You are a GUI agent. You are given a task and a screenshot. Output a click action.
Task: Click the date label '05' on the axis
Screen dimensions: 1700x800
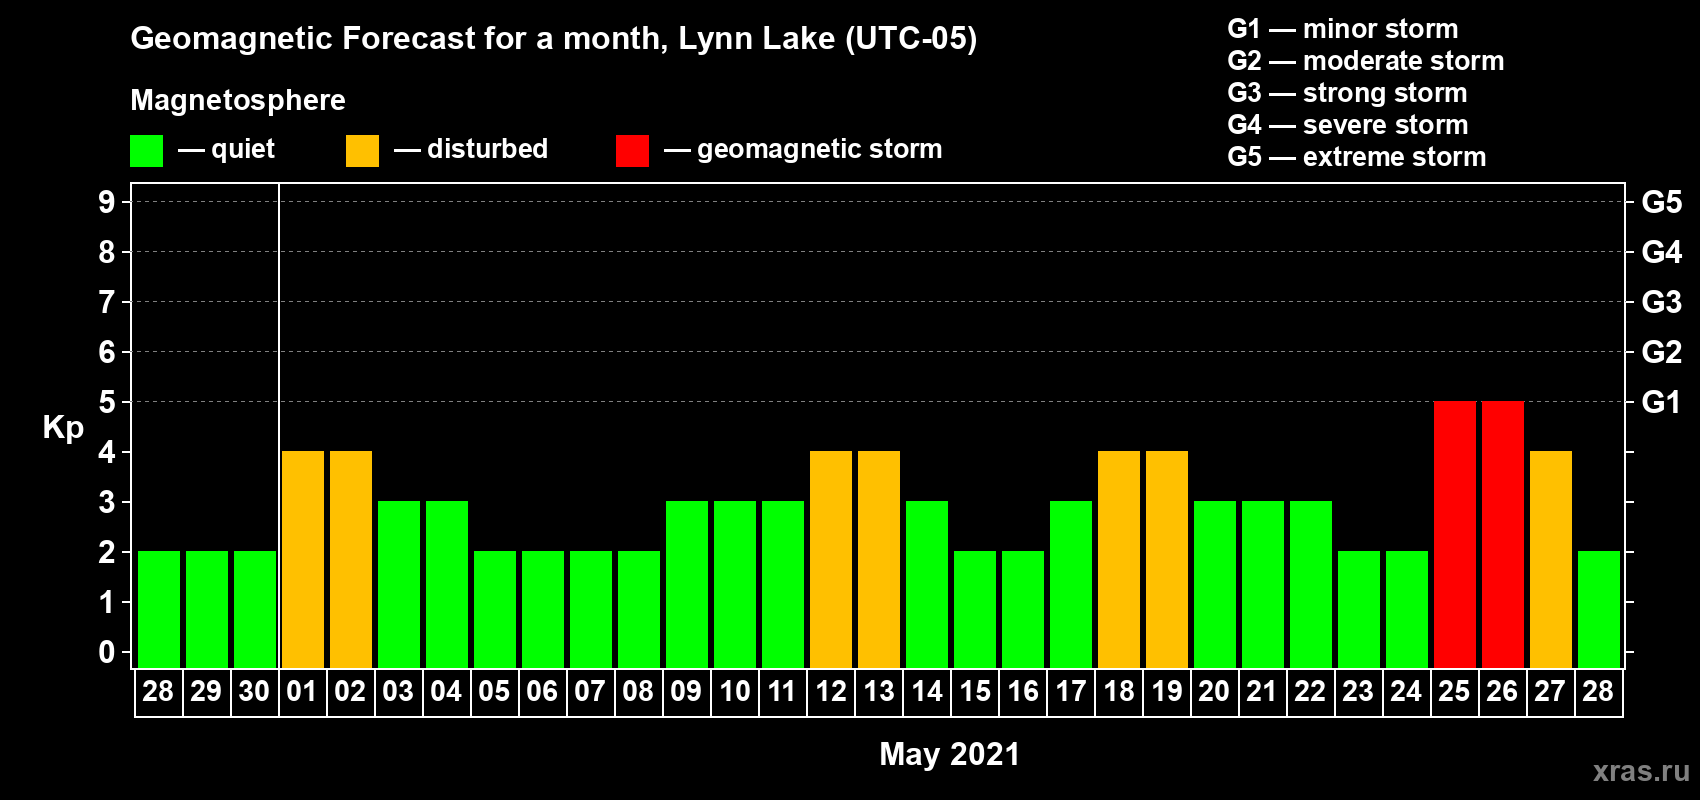coord(494,692)
